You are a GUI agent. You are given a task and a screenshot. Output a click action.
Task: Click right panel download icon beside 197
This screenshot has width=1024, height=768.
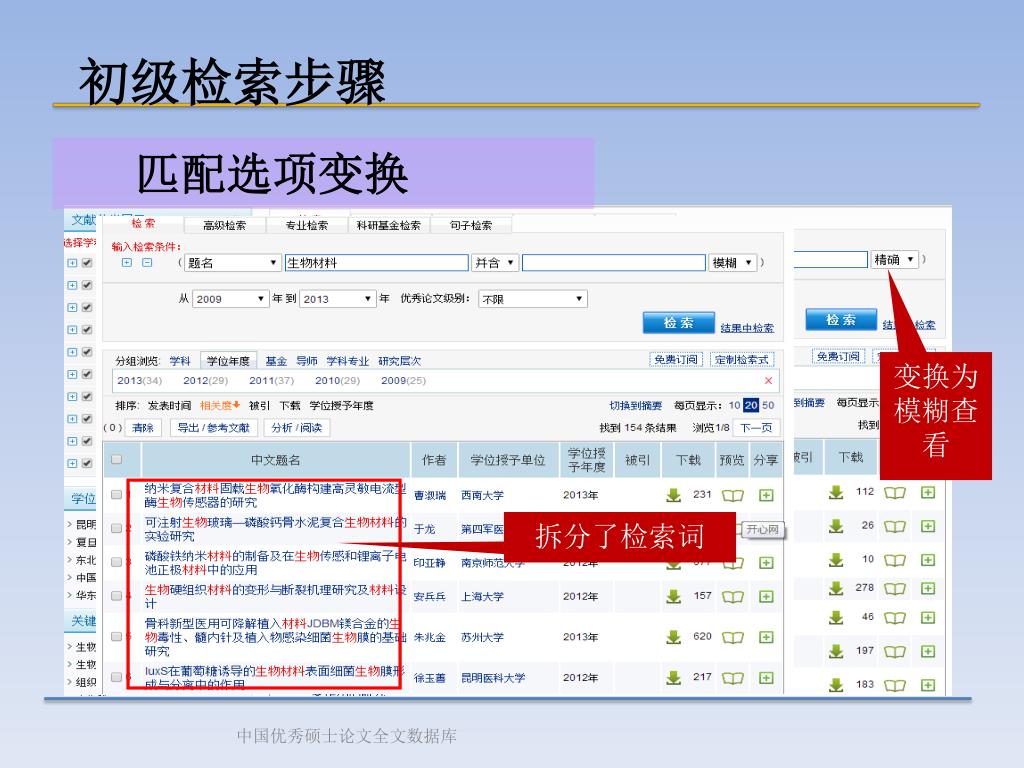[836, 651]
